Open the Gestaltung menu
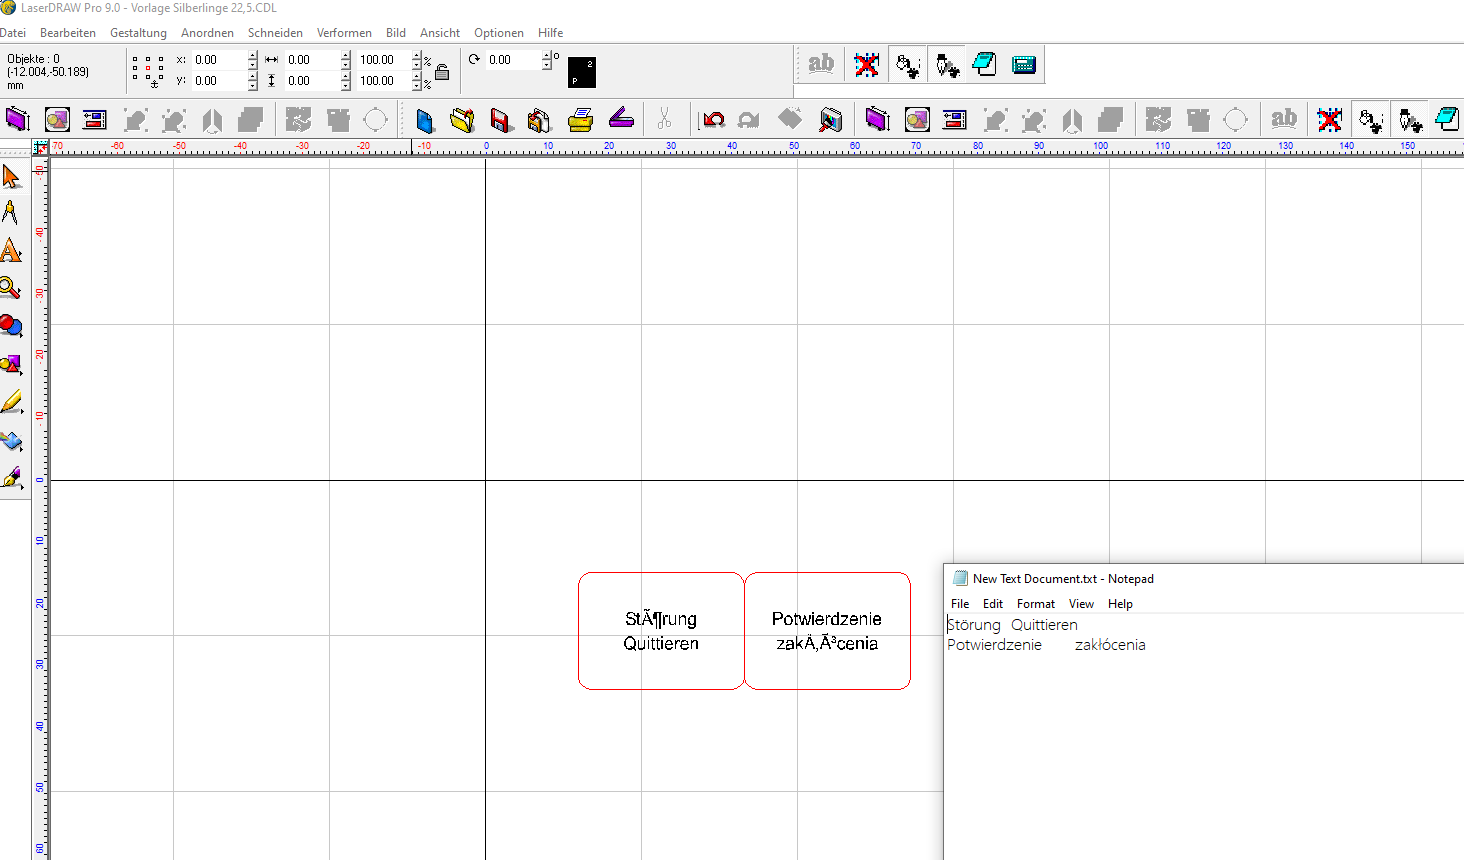 click(138, 33)
